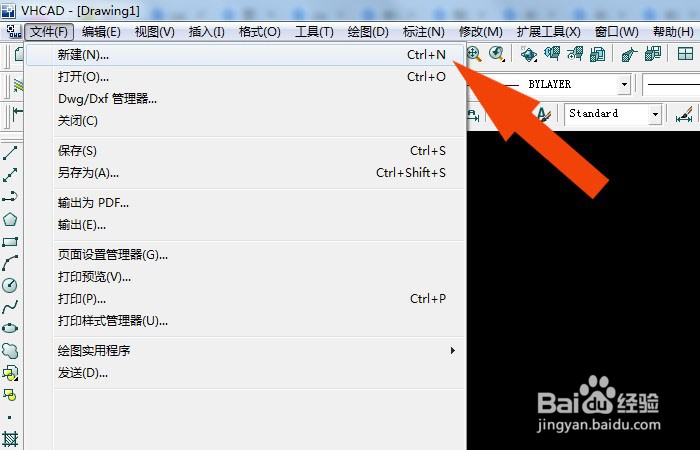Click the dimension style brush icon

click(684, 114)
